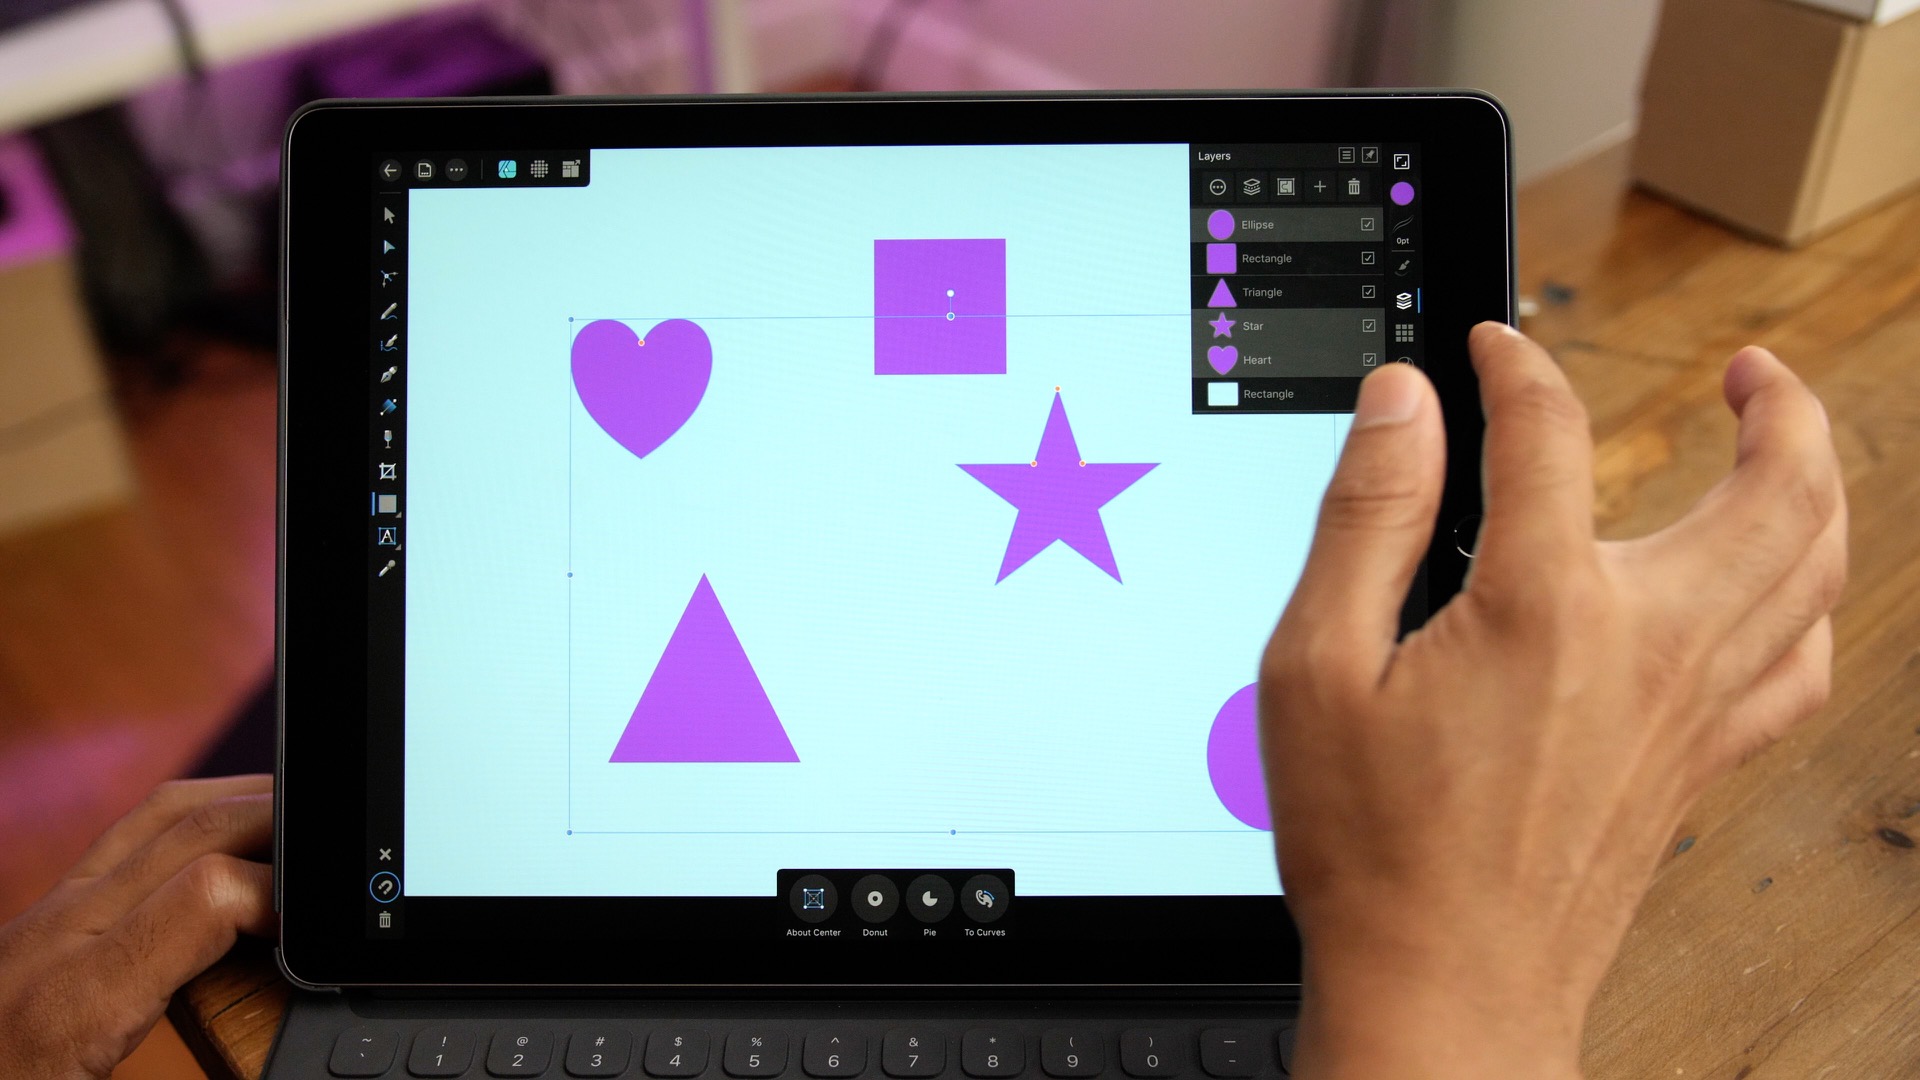This screenshot has width=1920, height=1080.
Task: Select the Fill tool
Action: (x=388, y=405)
